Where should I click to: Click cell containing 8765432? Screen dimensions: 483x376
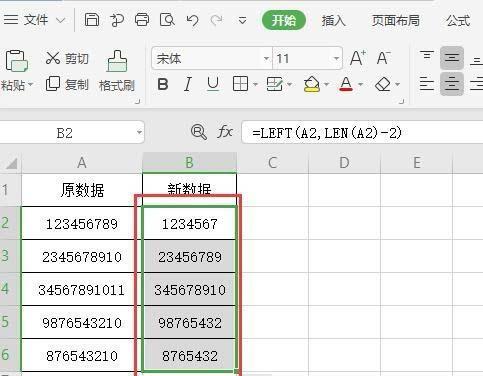coord(189,355)
